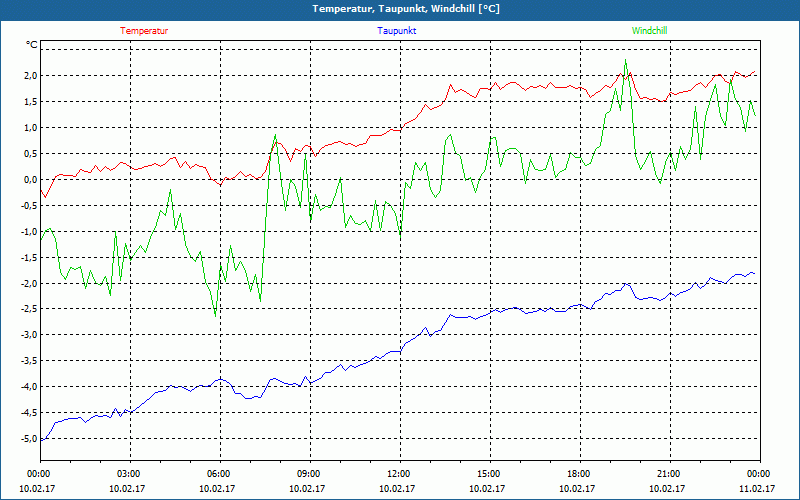Click the green Windchill minimum before 06:00
This screenshot has height=500, width=800.
(x=215, y=316)
